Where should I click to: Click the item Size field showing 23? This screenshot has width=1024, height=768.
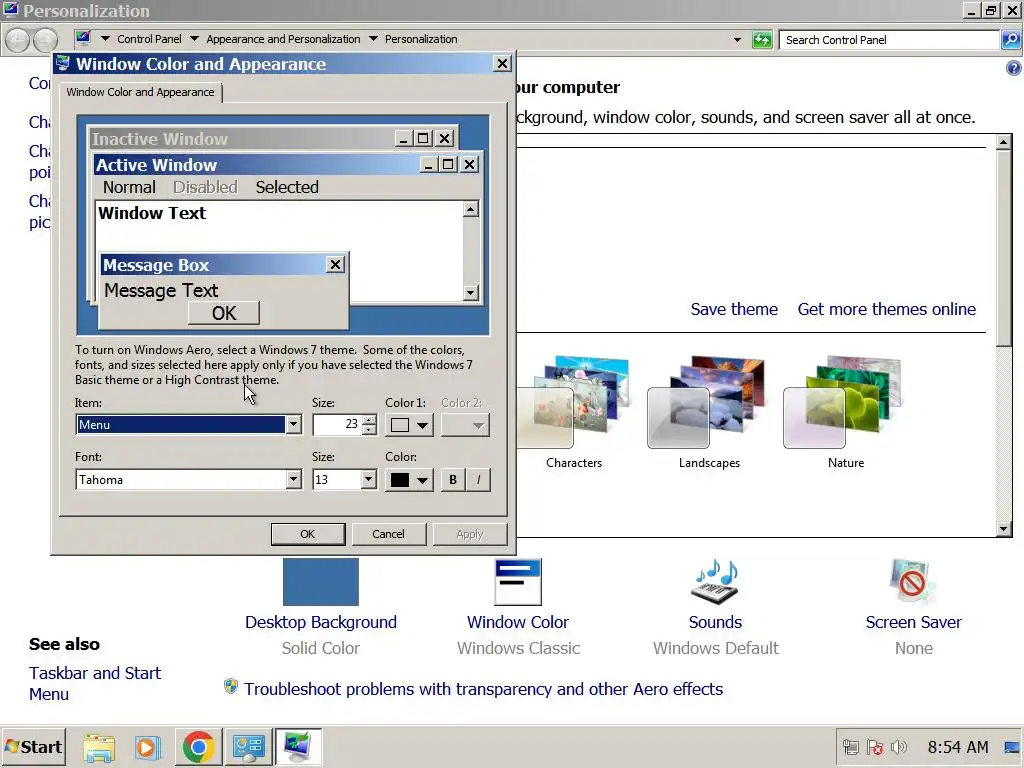pos(337,424)
